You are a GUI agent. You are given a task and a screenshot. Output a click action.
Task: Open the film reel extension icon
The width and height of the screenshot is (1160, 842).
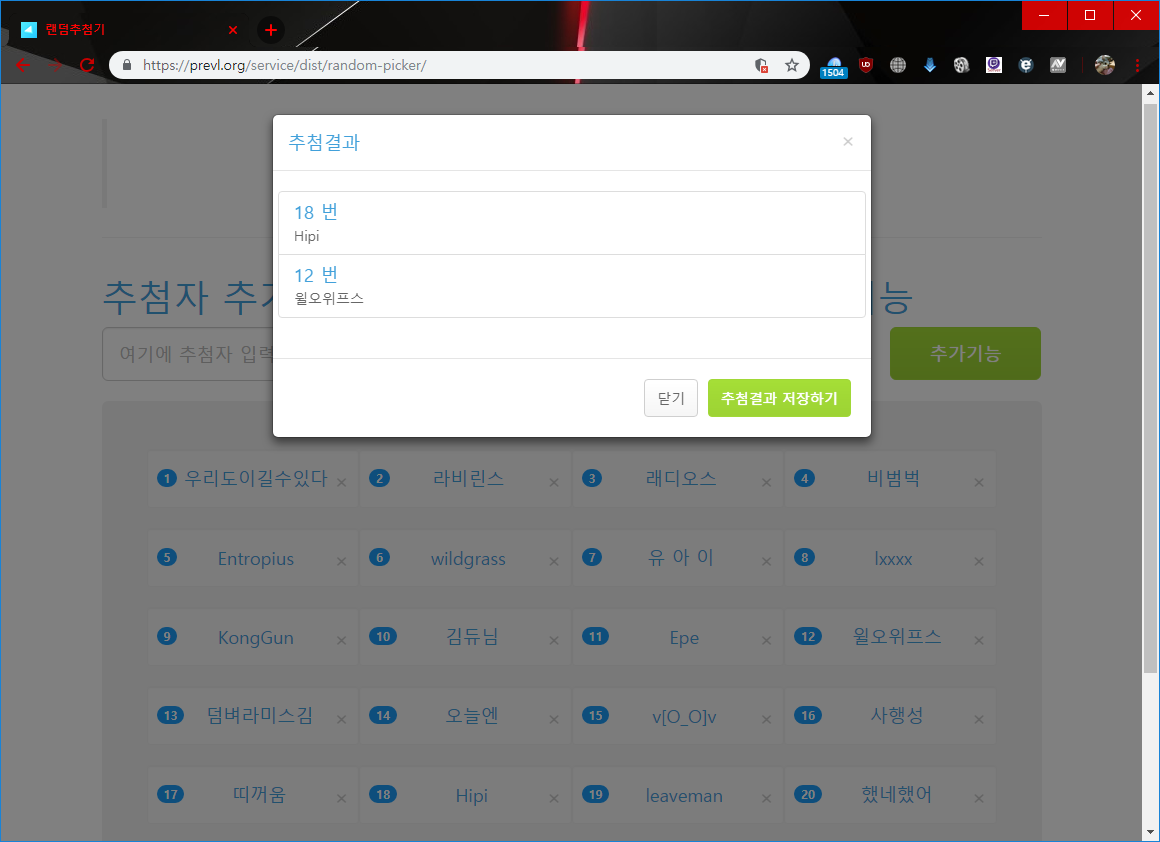pyautogui.click(x=961, y=65)
